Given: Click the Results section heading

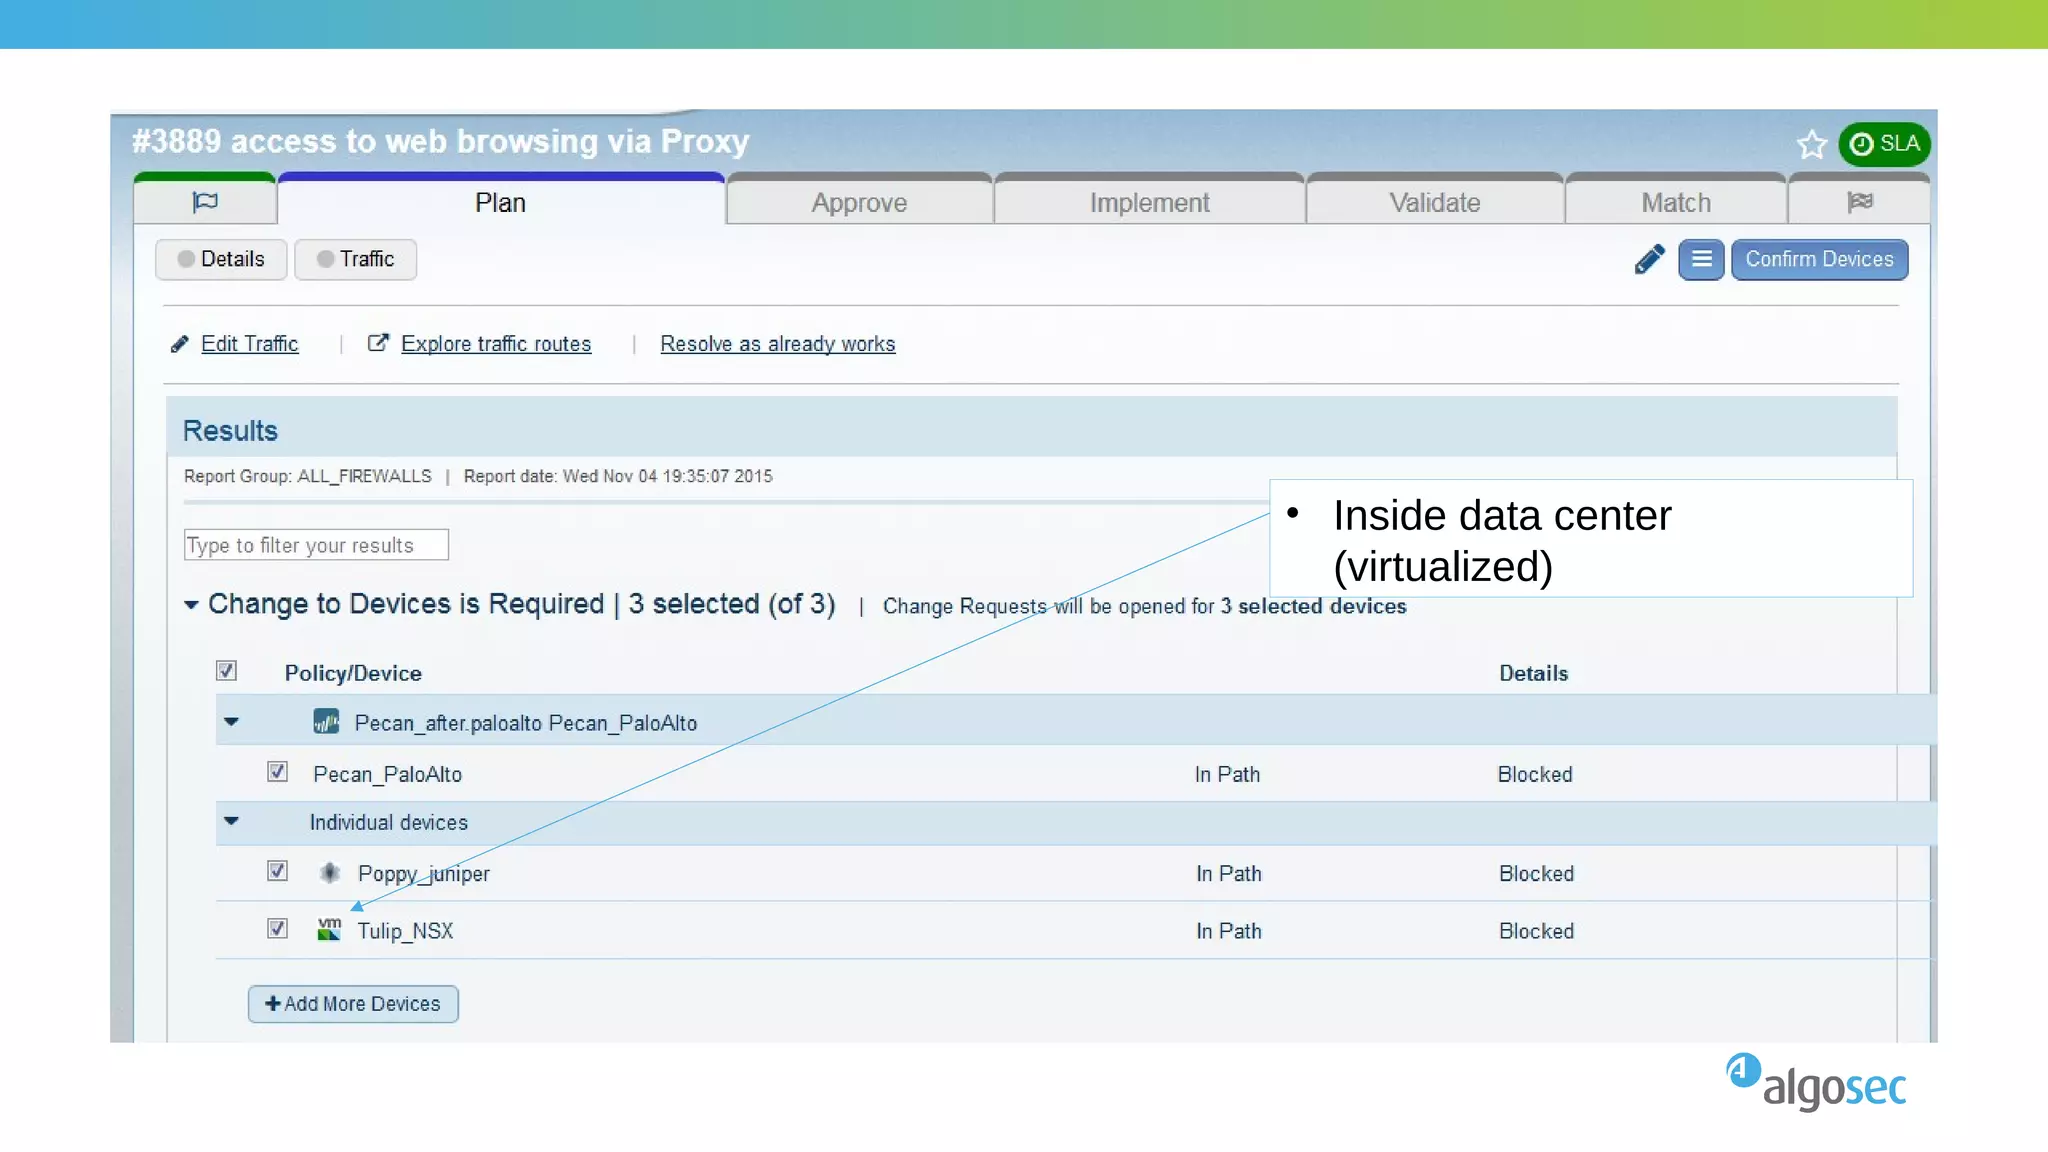Looking at the screenshot, I should (x=230, y=431).
